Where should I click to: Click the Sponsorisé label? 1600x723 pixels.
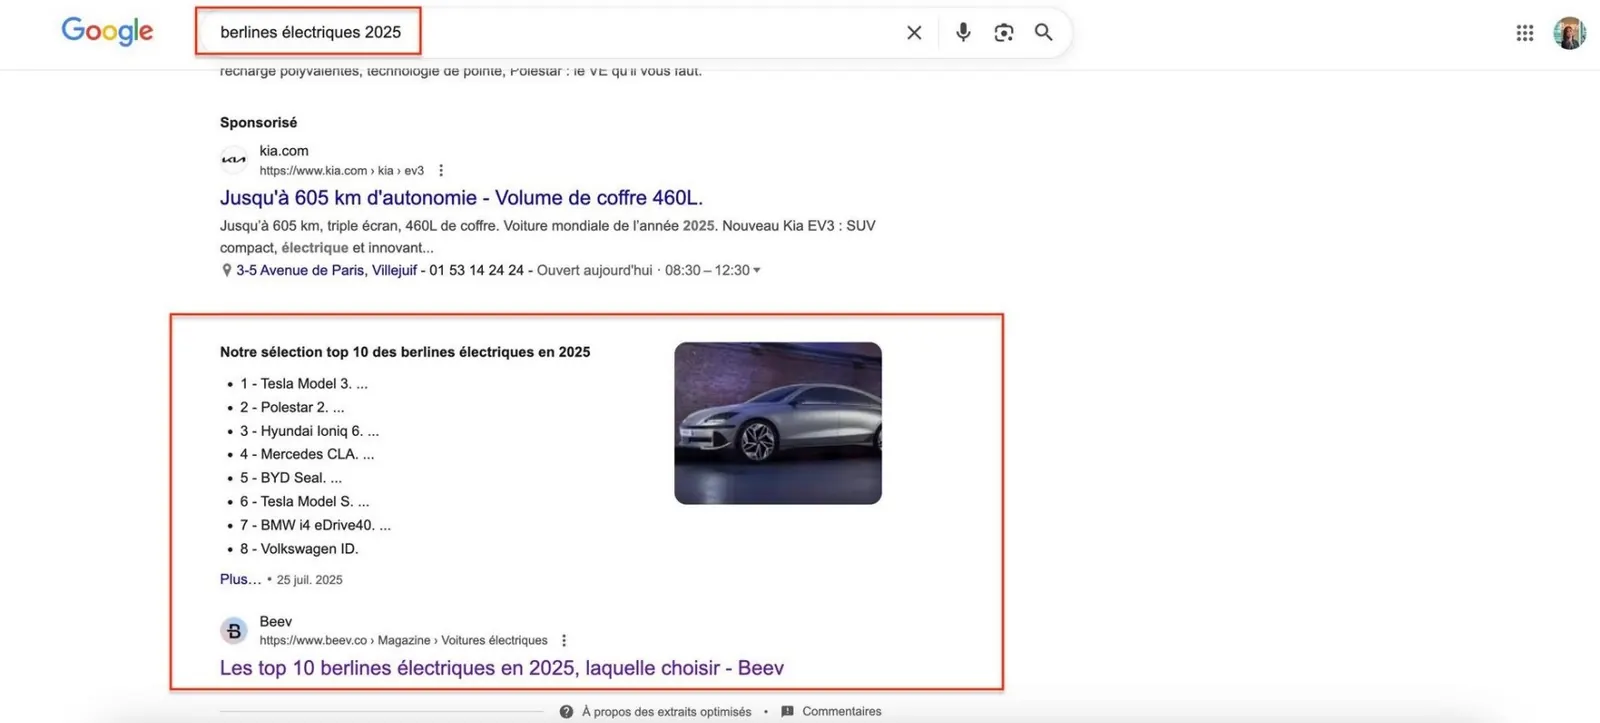(258, 122)
